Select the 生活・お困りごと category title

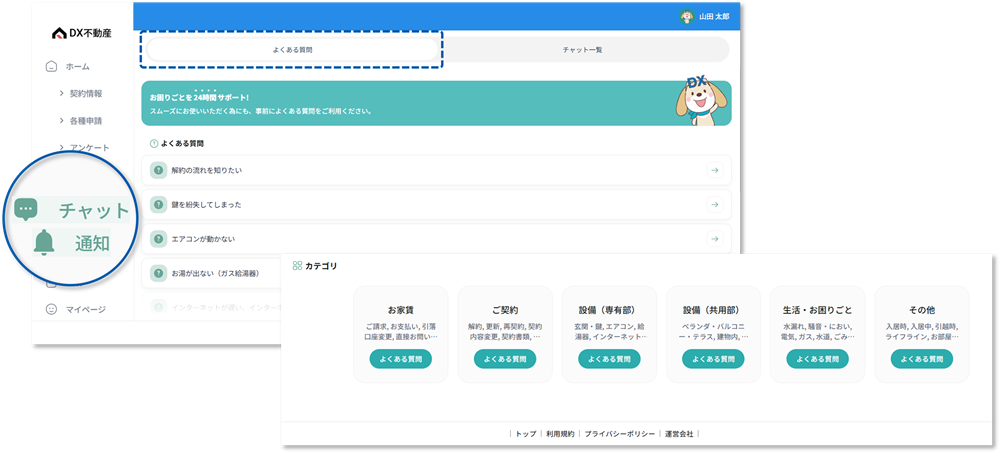click(818, 310)
